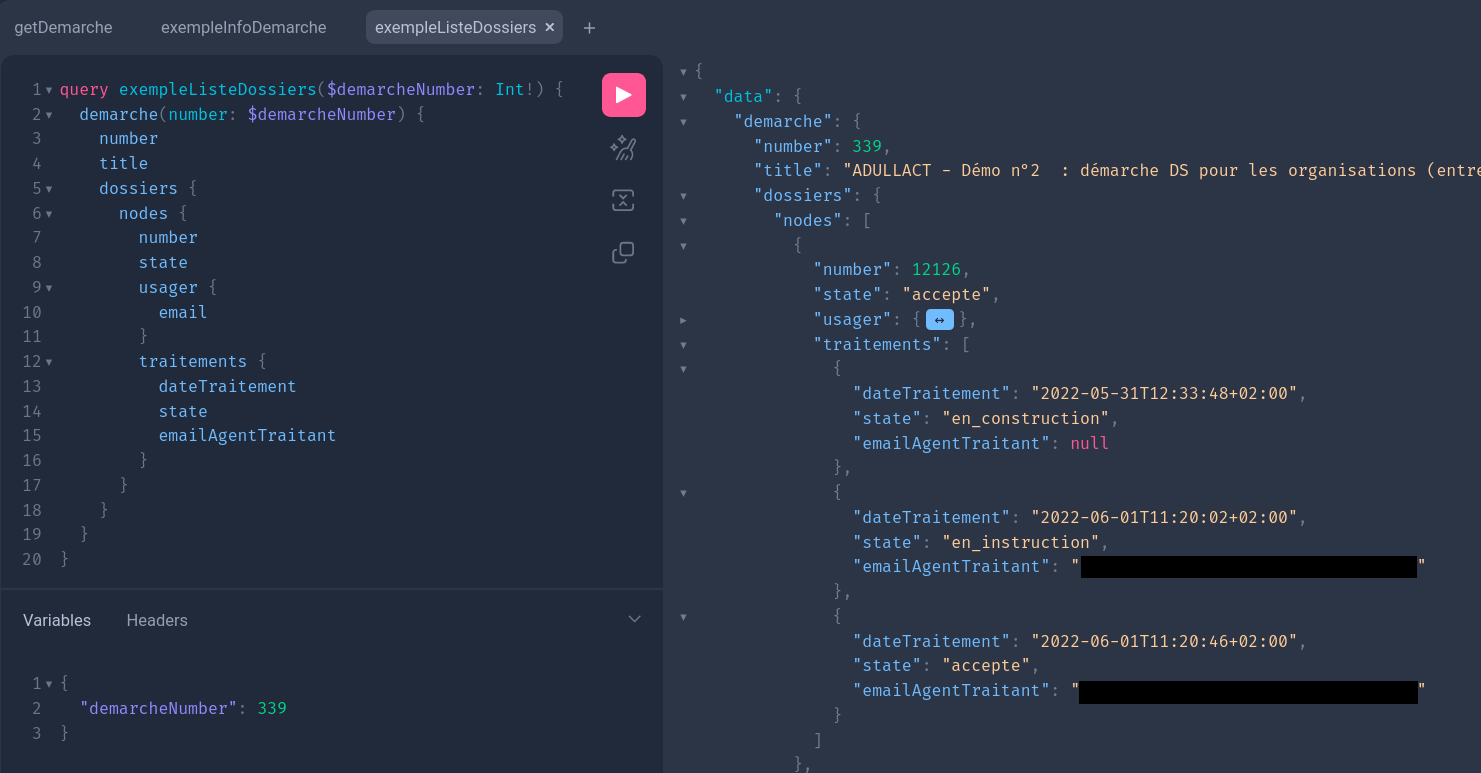Click the "en_construction" state value
The image size is (1481, 773).
[1025, 418]
